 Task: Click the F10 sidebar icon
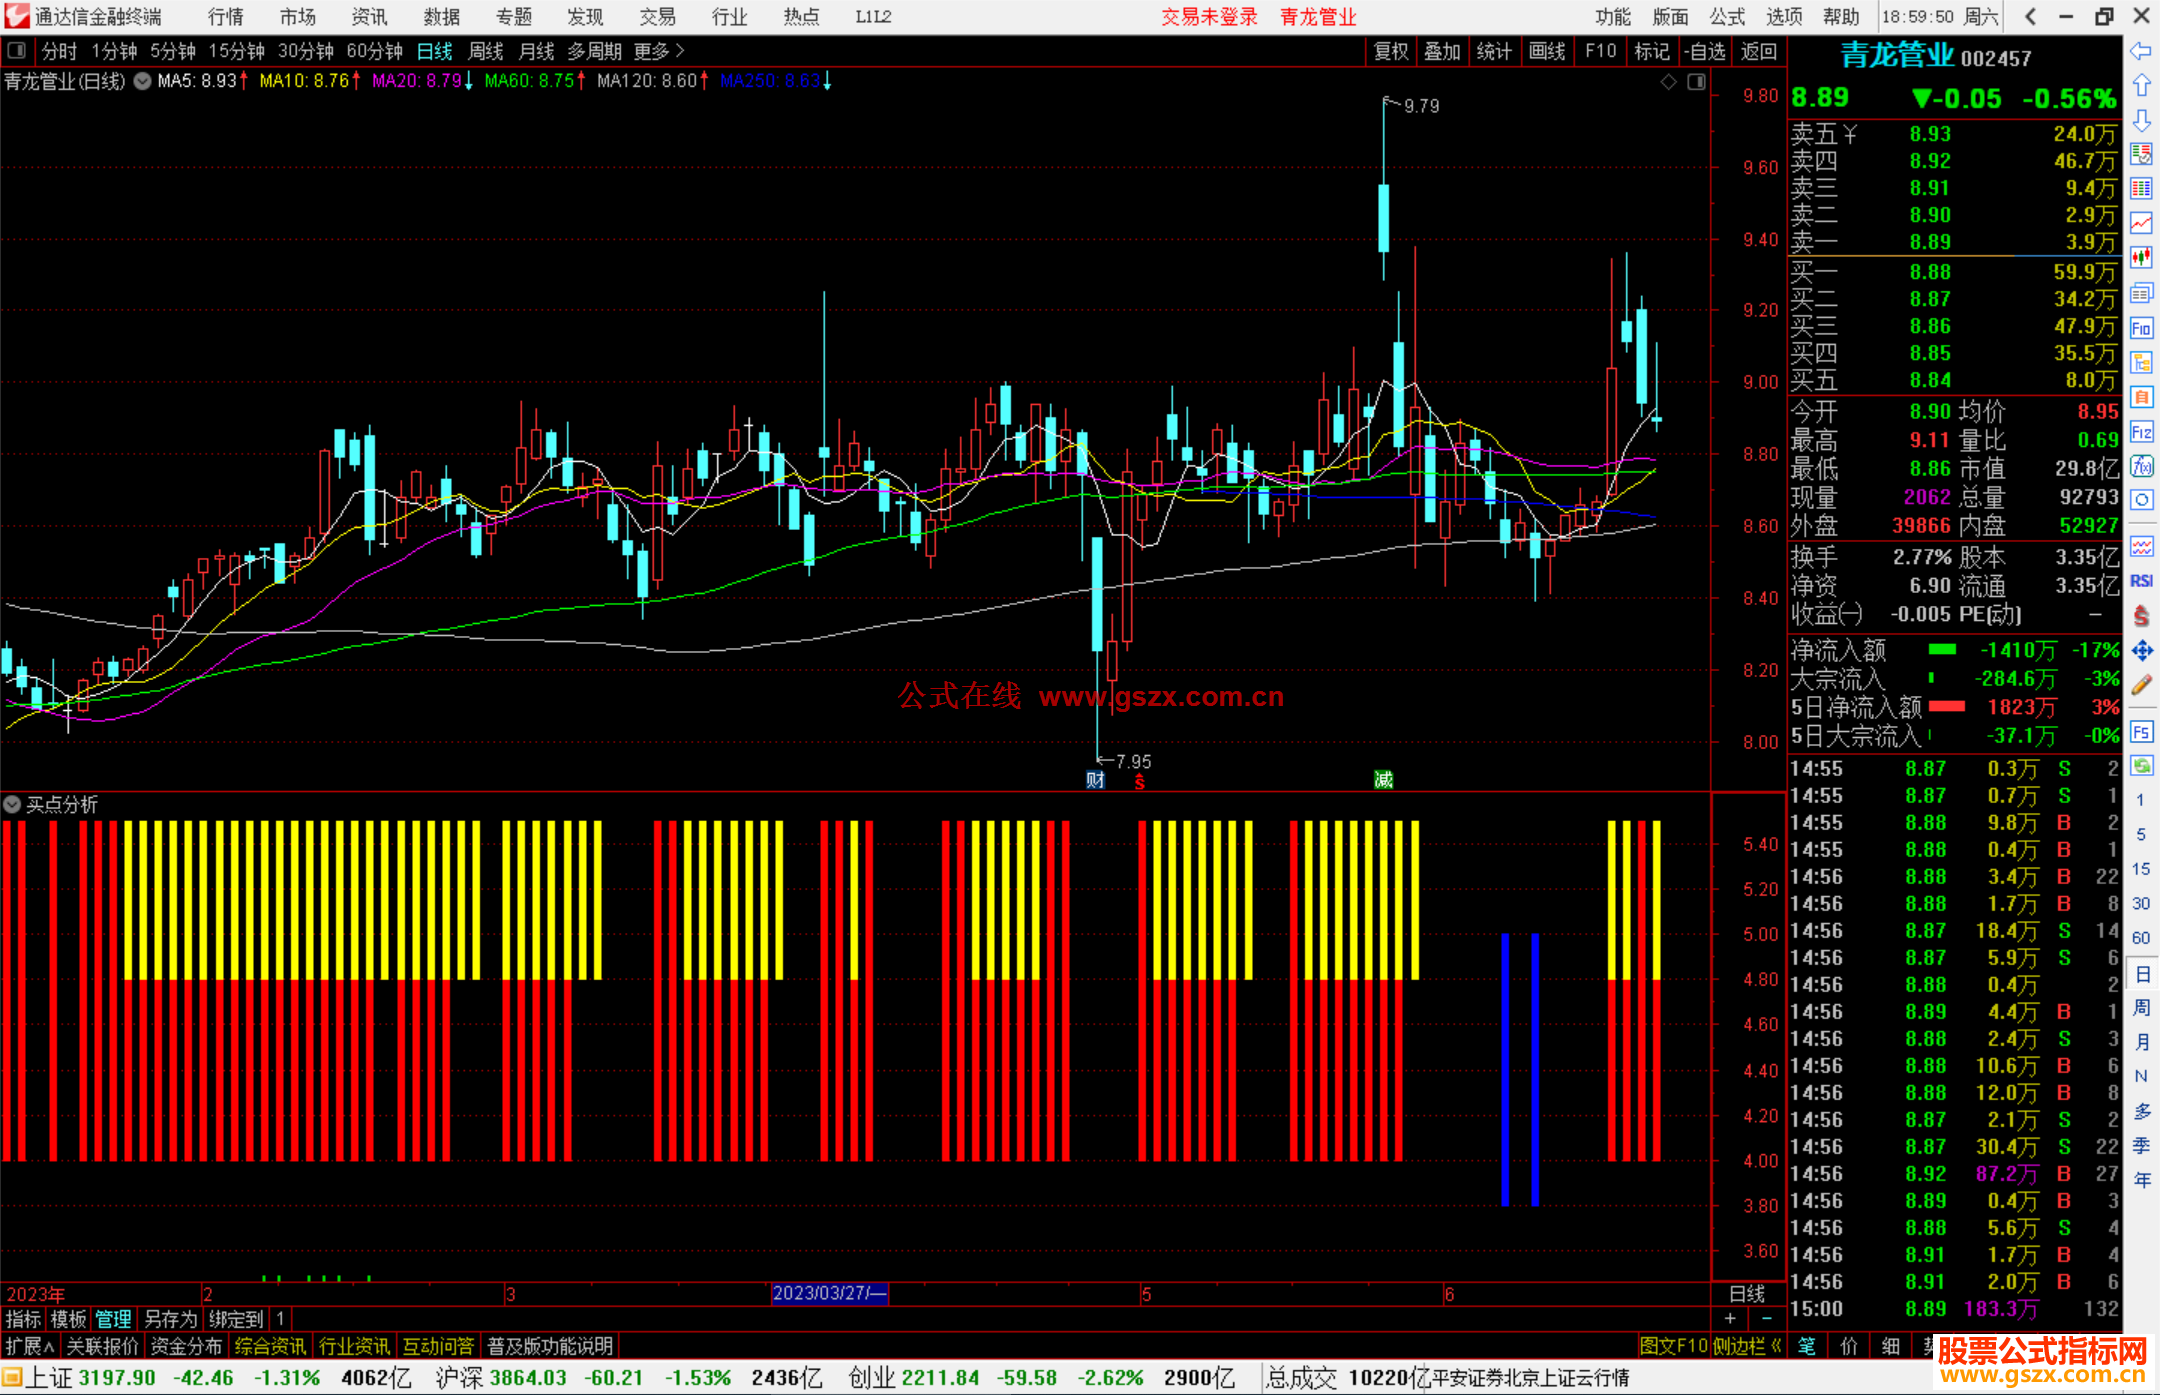pos(2141,328)
